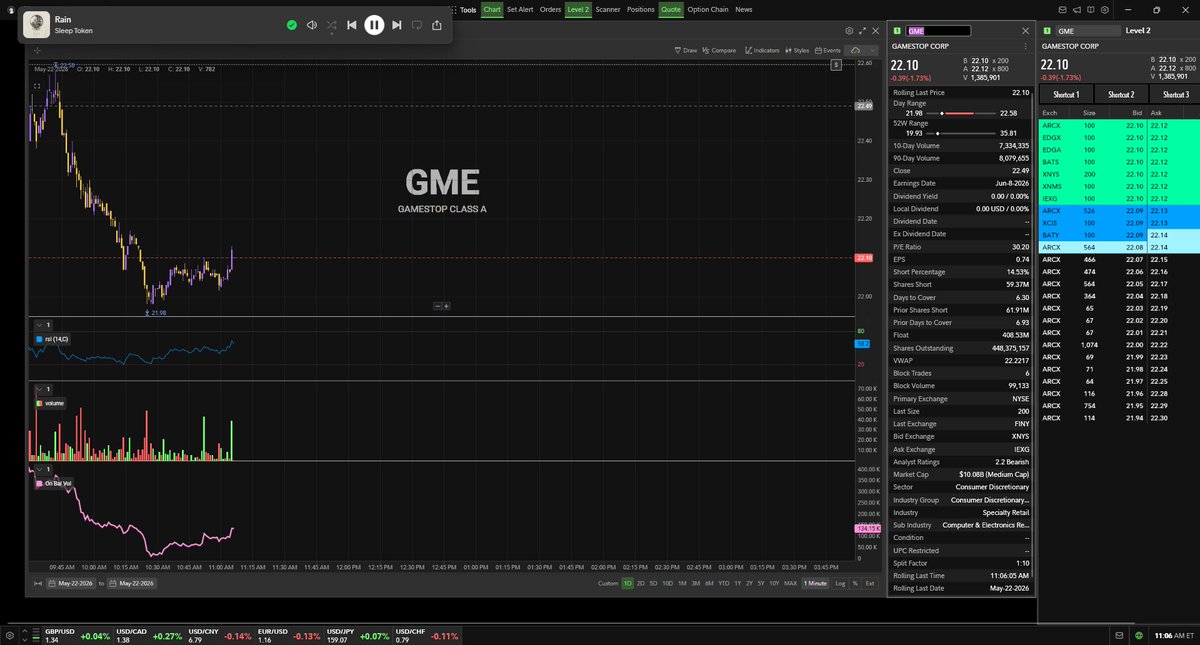Open Events on the chart toolbar
The width and height of the screenshot is (1200, 645).
point(829,50)
